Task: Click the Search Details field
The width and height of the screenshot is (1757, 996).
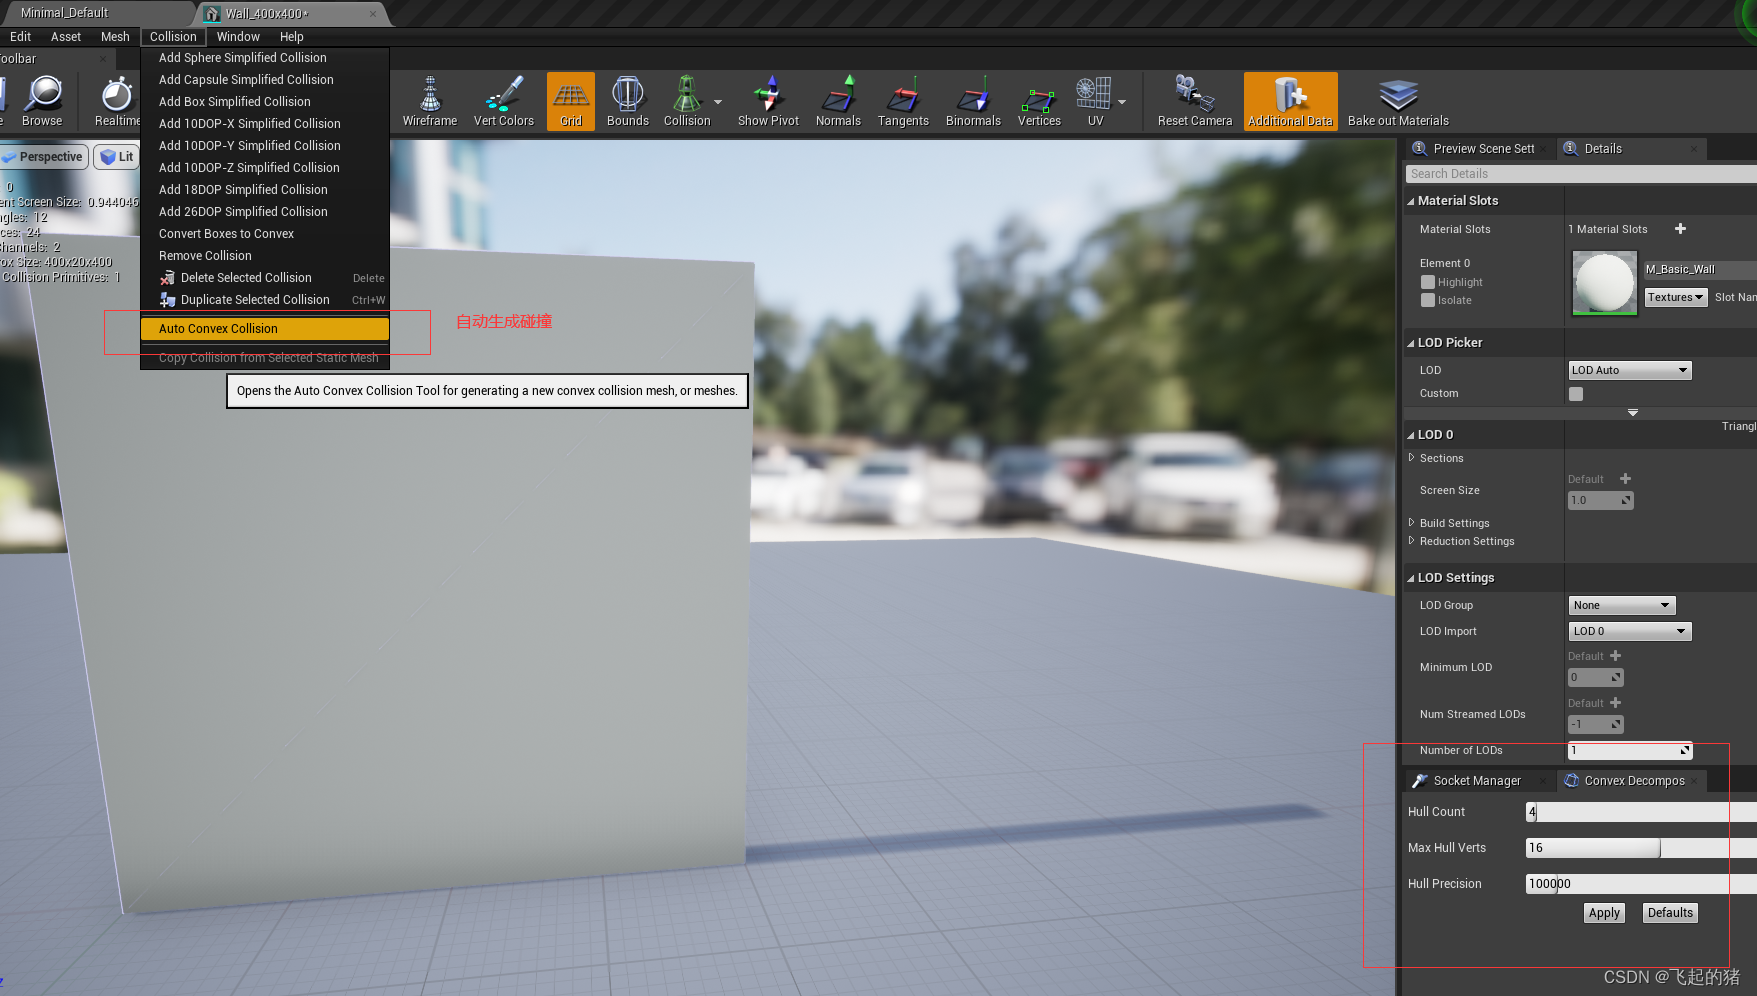Action: [1581, 174]
